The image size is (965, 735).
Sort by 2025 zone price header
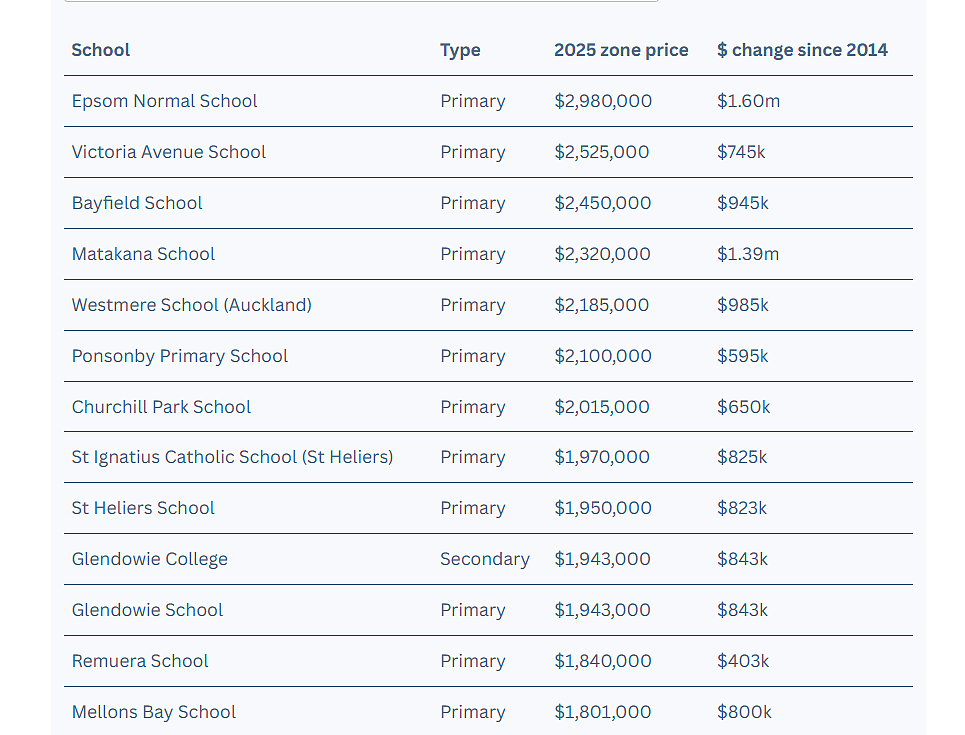tap(621, 50)
